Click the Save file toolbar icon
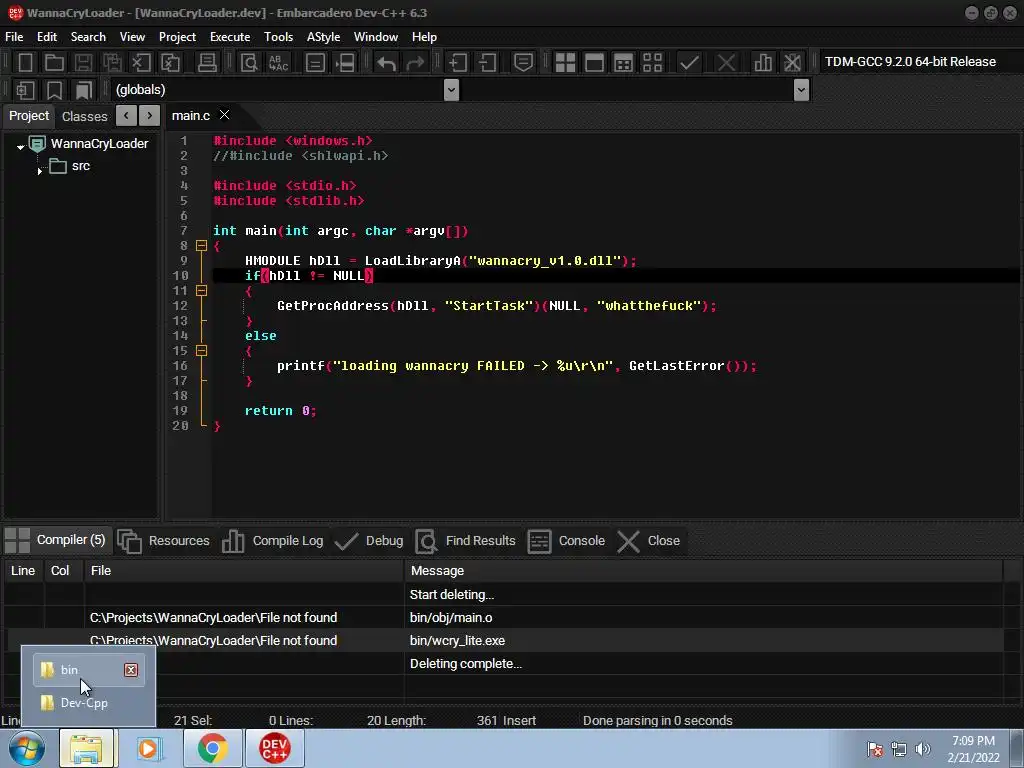 (83, 62)
